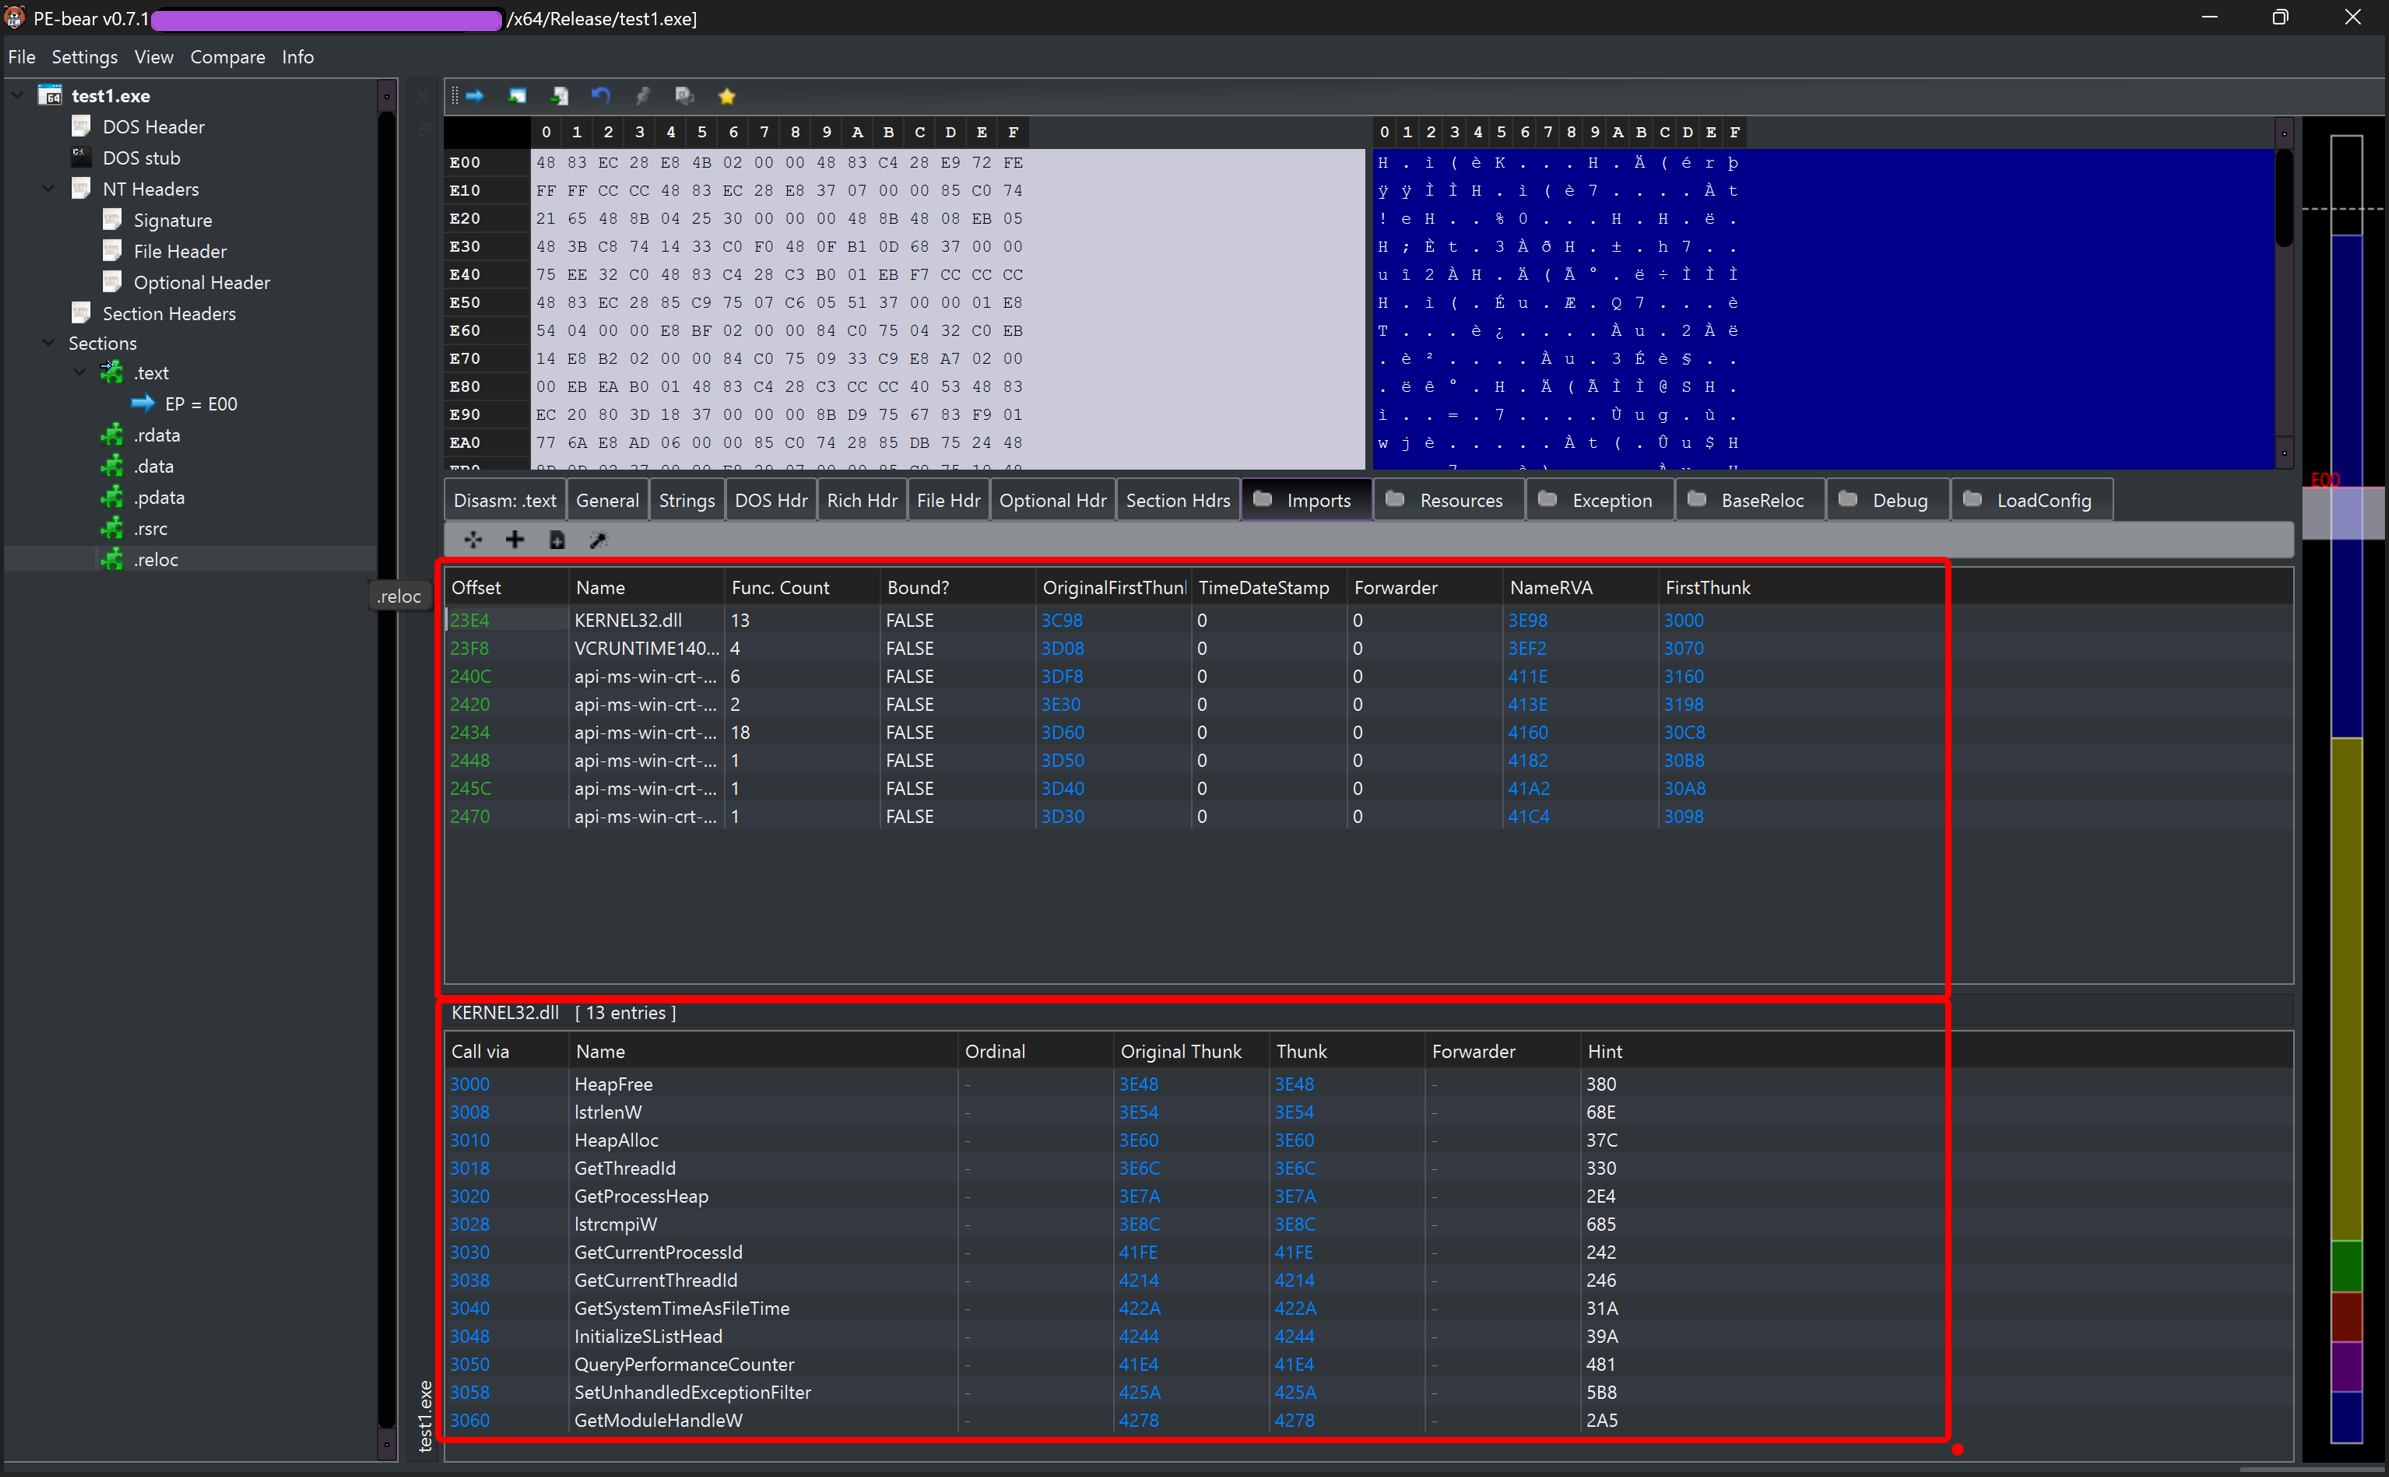The image size is (2389, 1477).
Task: Click the plus icon to add an import
Action: click(x=514, y=539)
